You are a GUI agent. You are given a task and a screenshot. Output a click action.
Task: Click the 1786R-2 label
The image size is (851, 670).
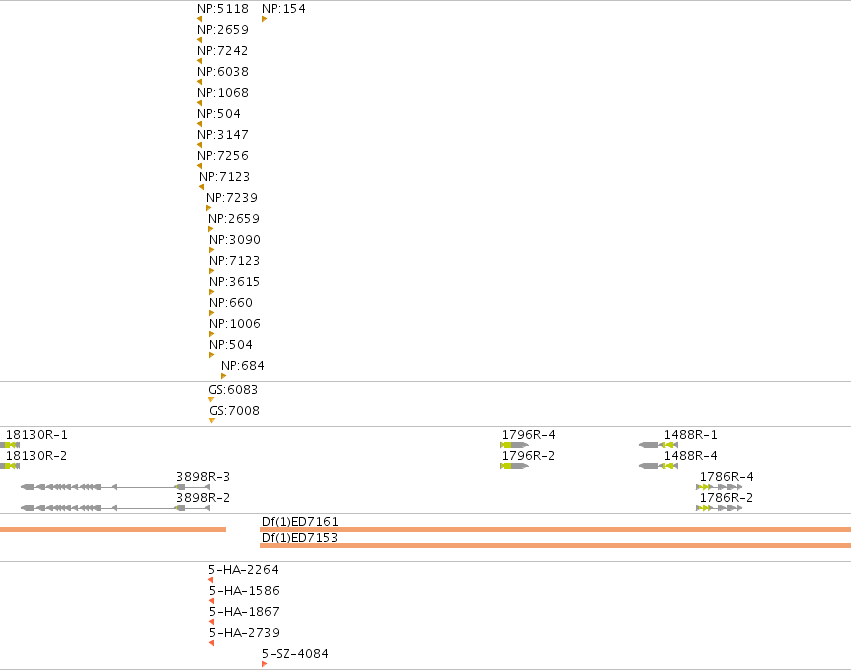(x=726, y=497)
